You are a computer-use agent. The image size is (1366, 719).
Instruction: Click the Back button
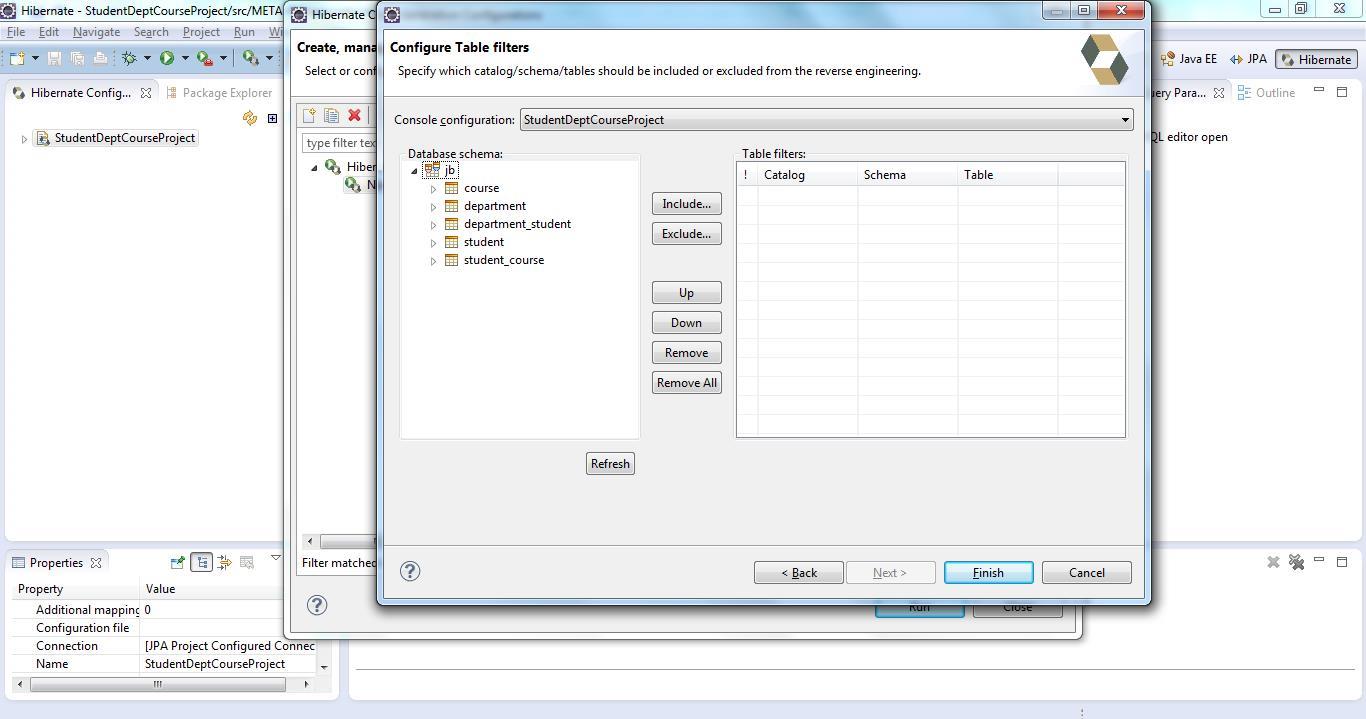(798, 573)
